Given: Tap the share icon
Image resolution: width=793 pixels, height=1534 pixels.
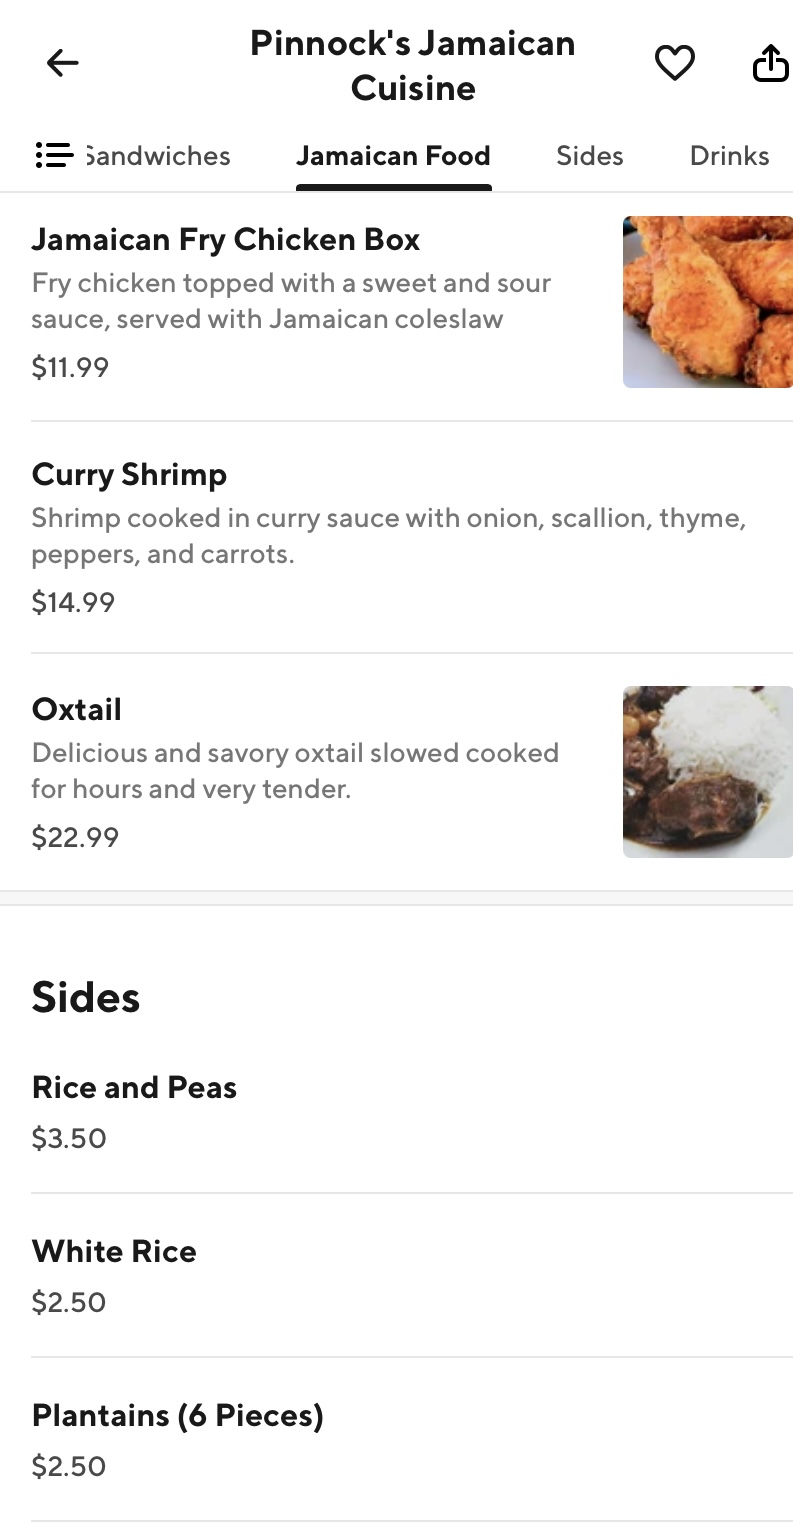Looking at the screenshot, I should (x=770, y=64).
